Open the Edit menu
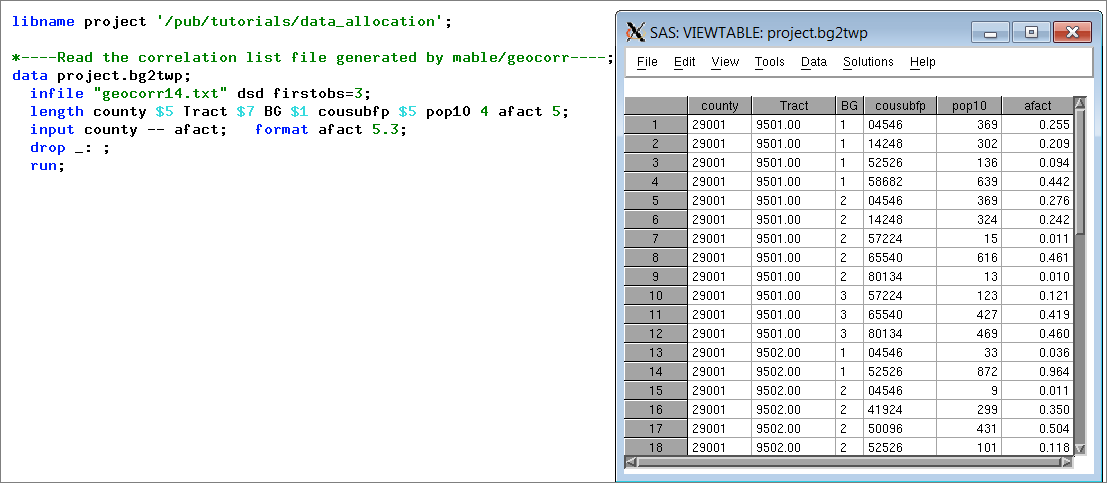This screenshot has width=1107, height=483. coord(684,62)
